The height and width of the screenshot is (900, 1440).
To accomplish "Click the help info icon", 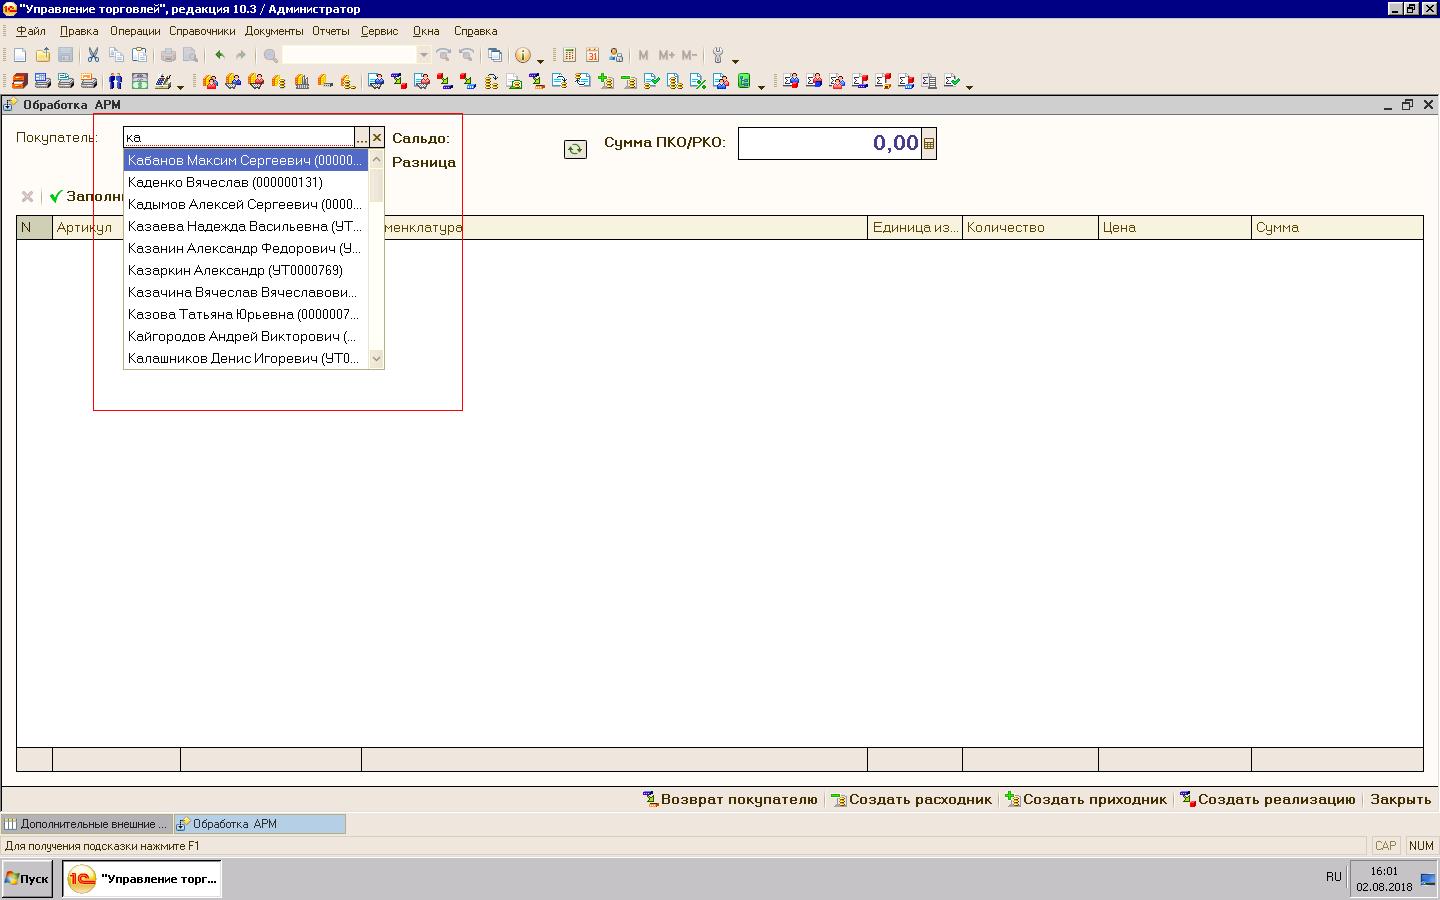I will pyautogui.click(x=522, y=55).
